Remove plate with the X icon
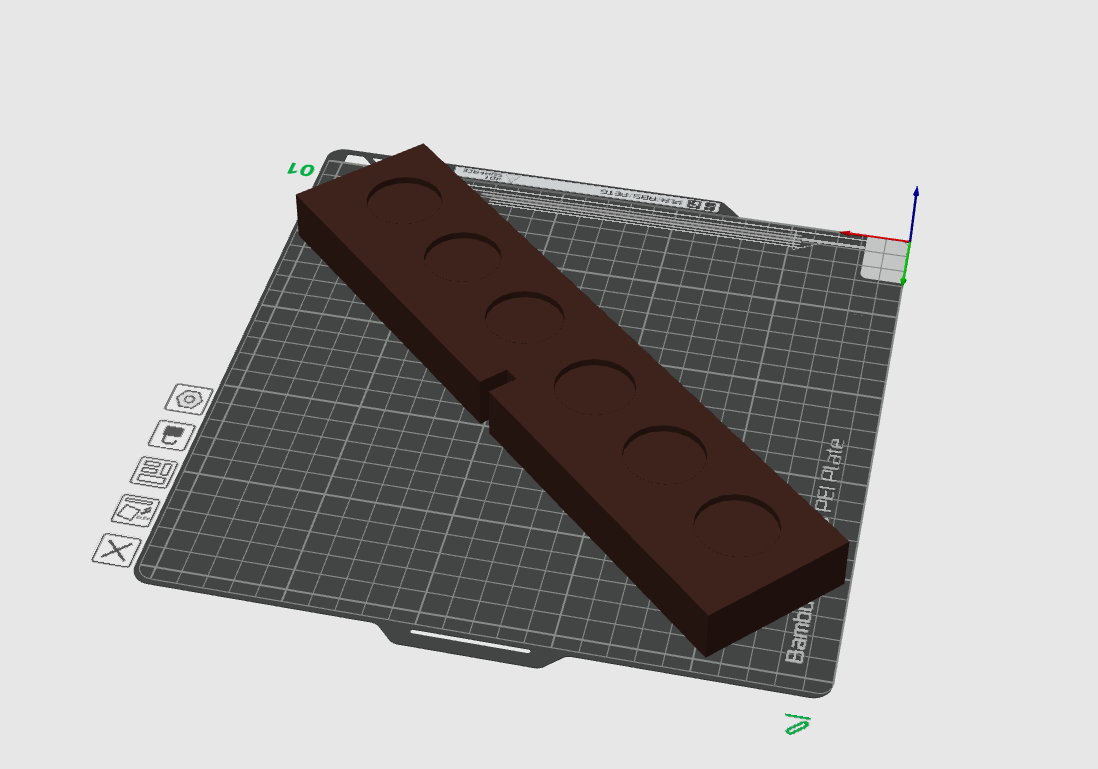Screen dimensions: 1098x769 click(x=116, y=550)
